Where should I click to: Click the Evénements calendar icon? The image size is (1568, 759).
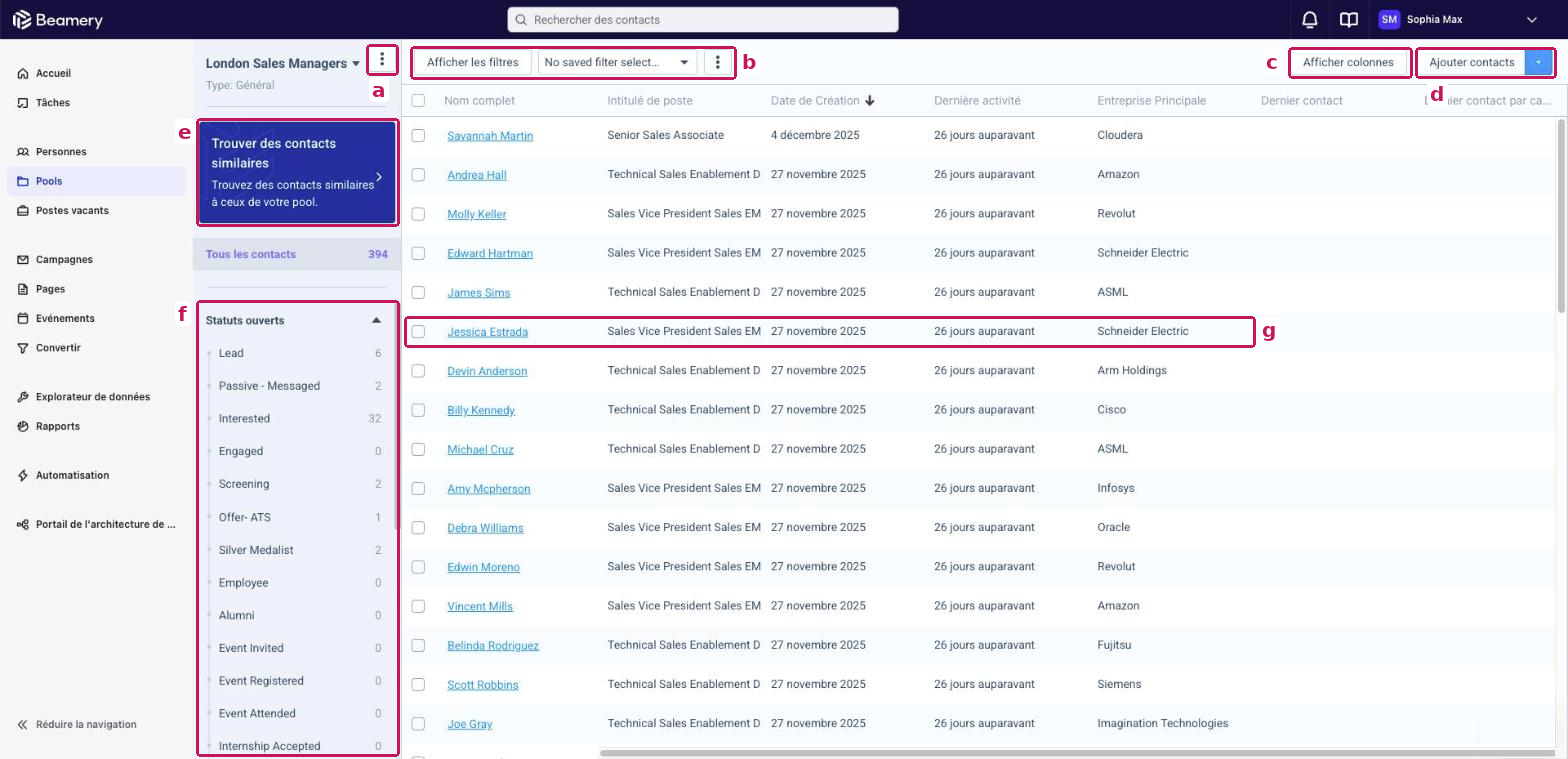[23, 319]
